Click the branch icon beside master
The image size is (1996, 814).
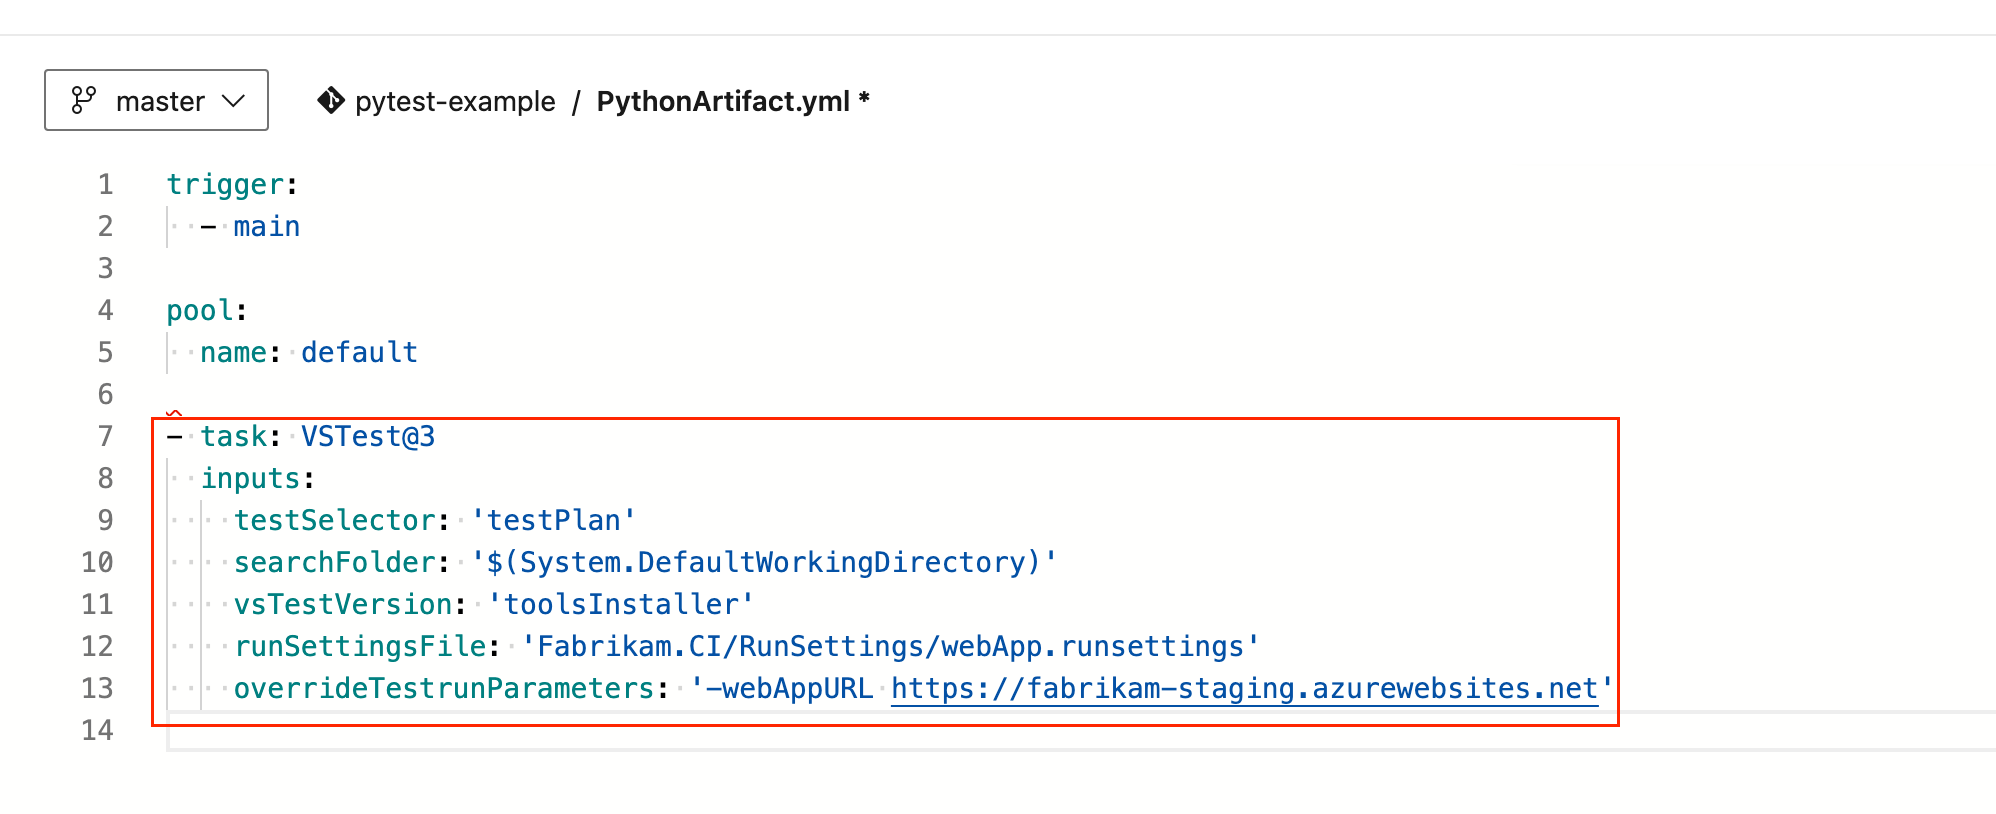point(85,99)
